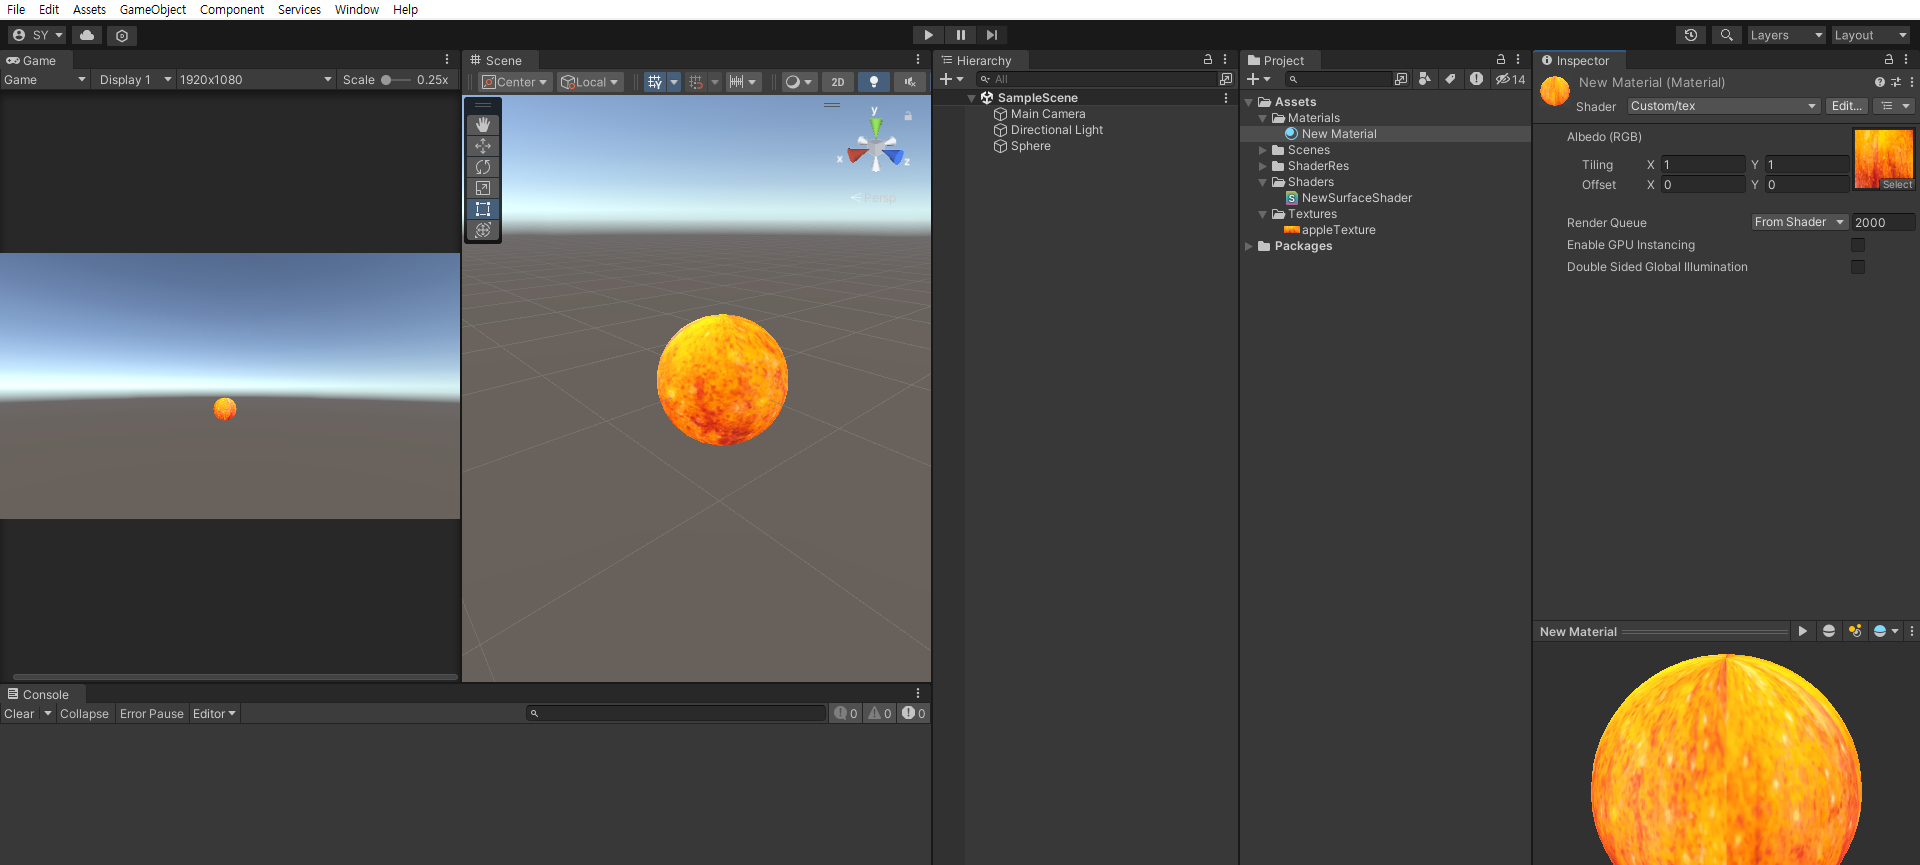This screenshot has width=1920, height=865.
Task: Open the Local handle rotation dropdown
Action: 590,82
